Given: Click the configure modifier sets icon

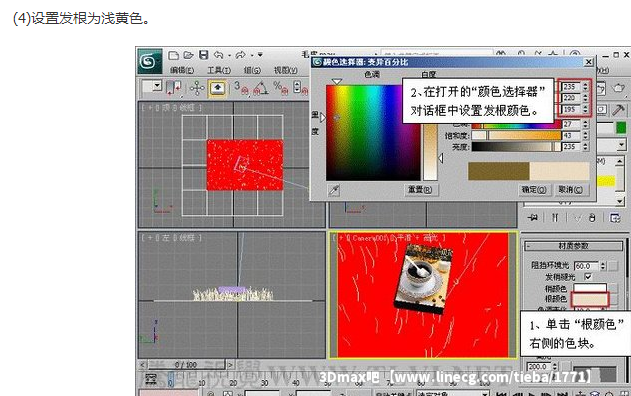Looking at the screenshot, I should coord(615,218).
